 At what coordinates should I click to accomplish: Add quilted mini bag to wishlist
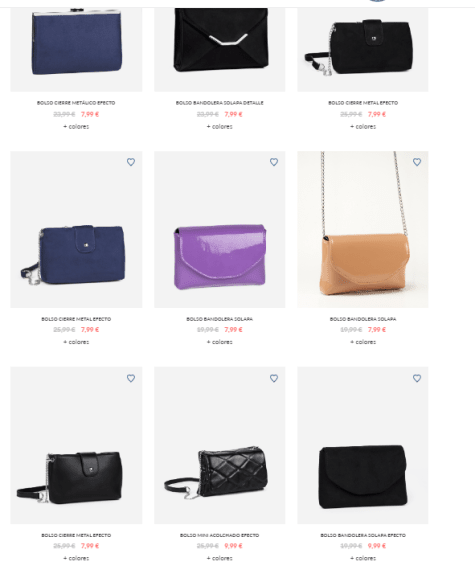pyautogui.click(x=274, y=378)
